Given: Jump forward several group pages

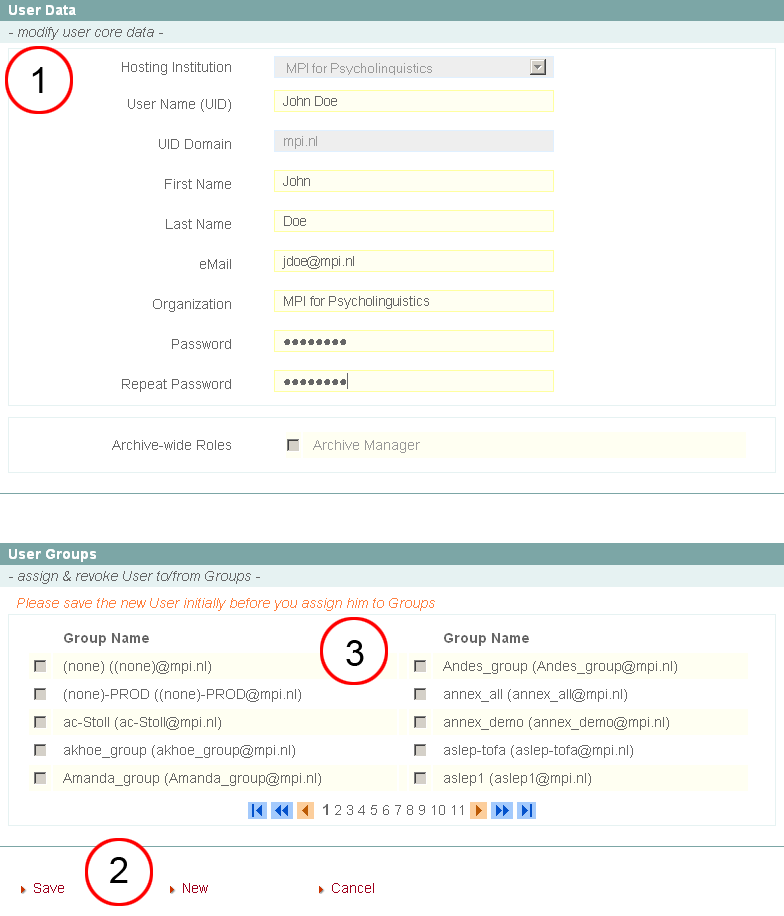Looking at the screenshot, I should pos(502,810).
